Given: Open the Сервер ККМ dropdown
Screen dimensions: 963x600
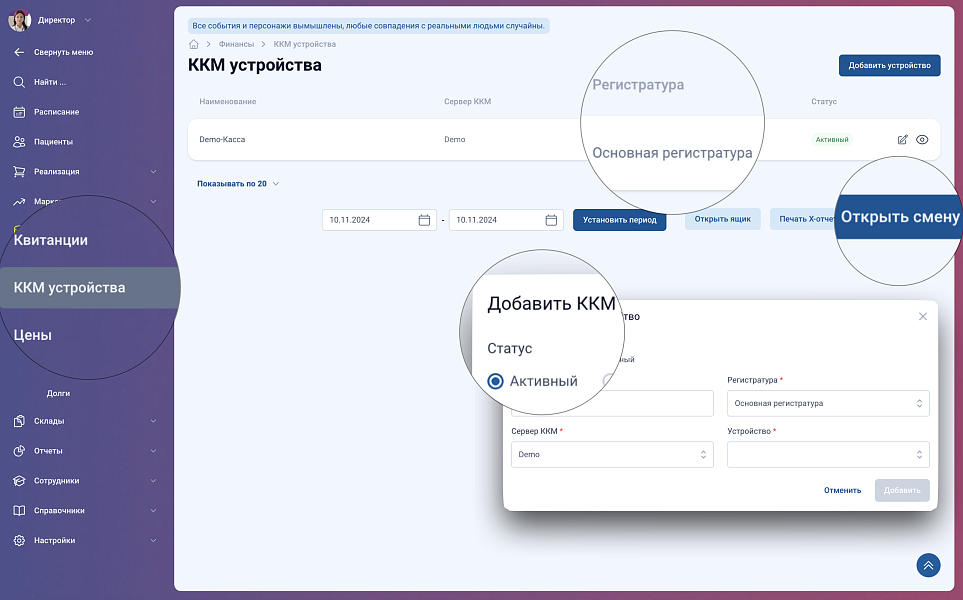Looking at the screenshot, I should tap(612, 454).
